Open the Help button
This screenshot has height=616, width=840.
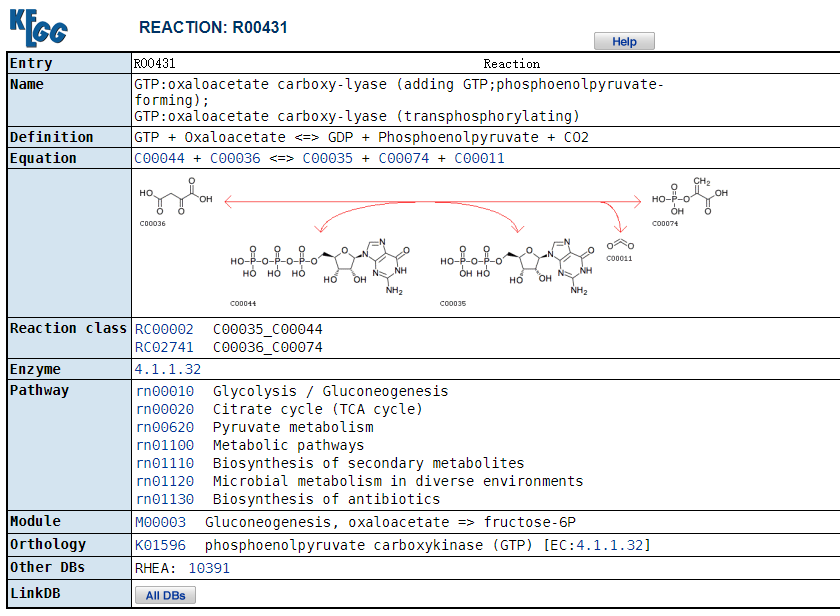click(x=624, y=41)
